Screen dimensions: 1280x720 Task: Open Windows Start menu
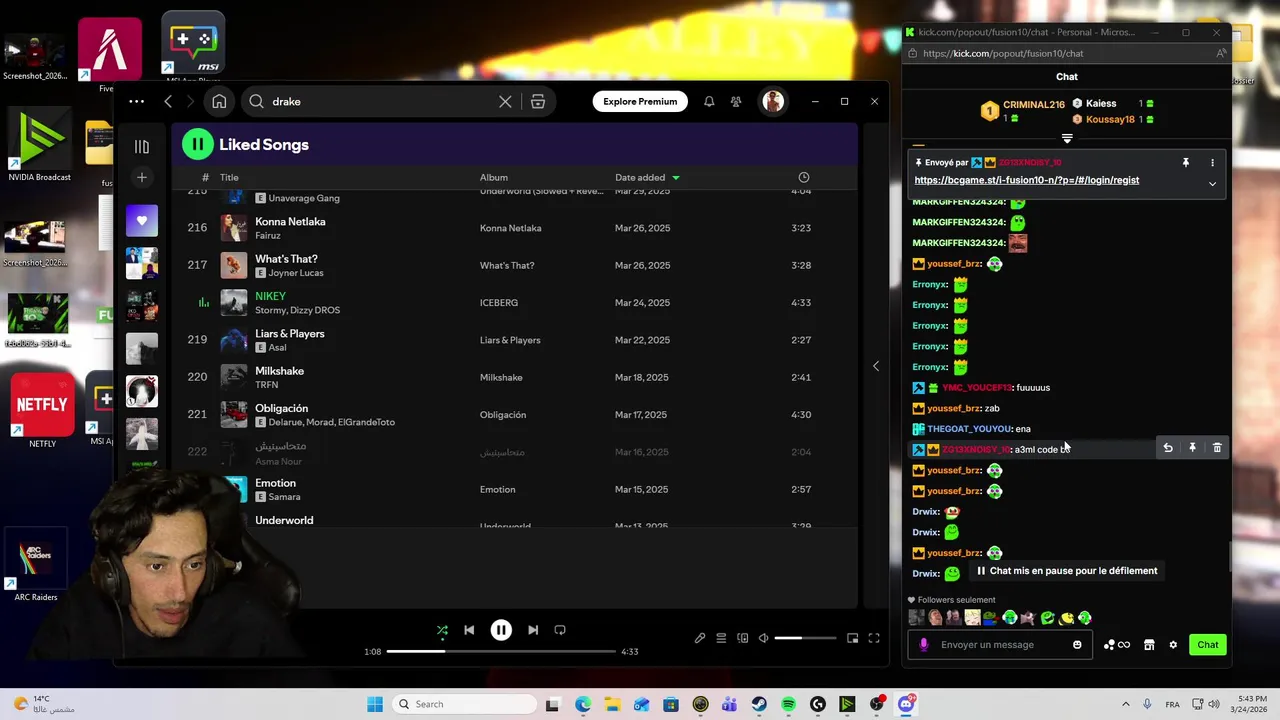[x=375, y=704]
